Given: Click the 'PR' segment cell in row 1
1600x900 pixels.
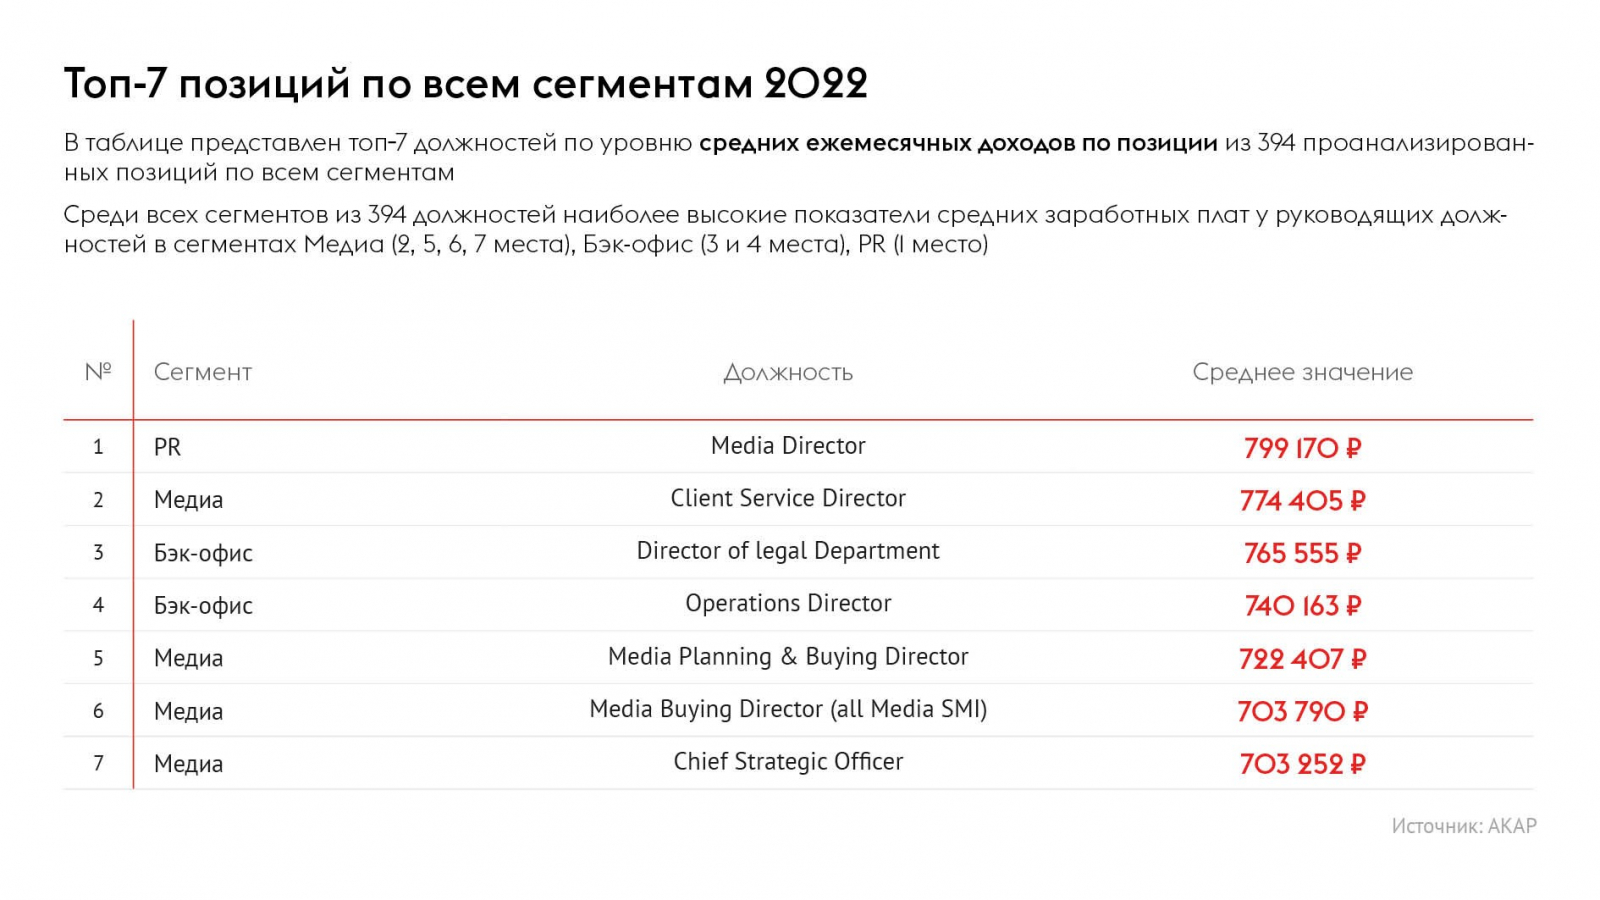Looking at the screenshot, I should point(167,447).
